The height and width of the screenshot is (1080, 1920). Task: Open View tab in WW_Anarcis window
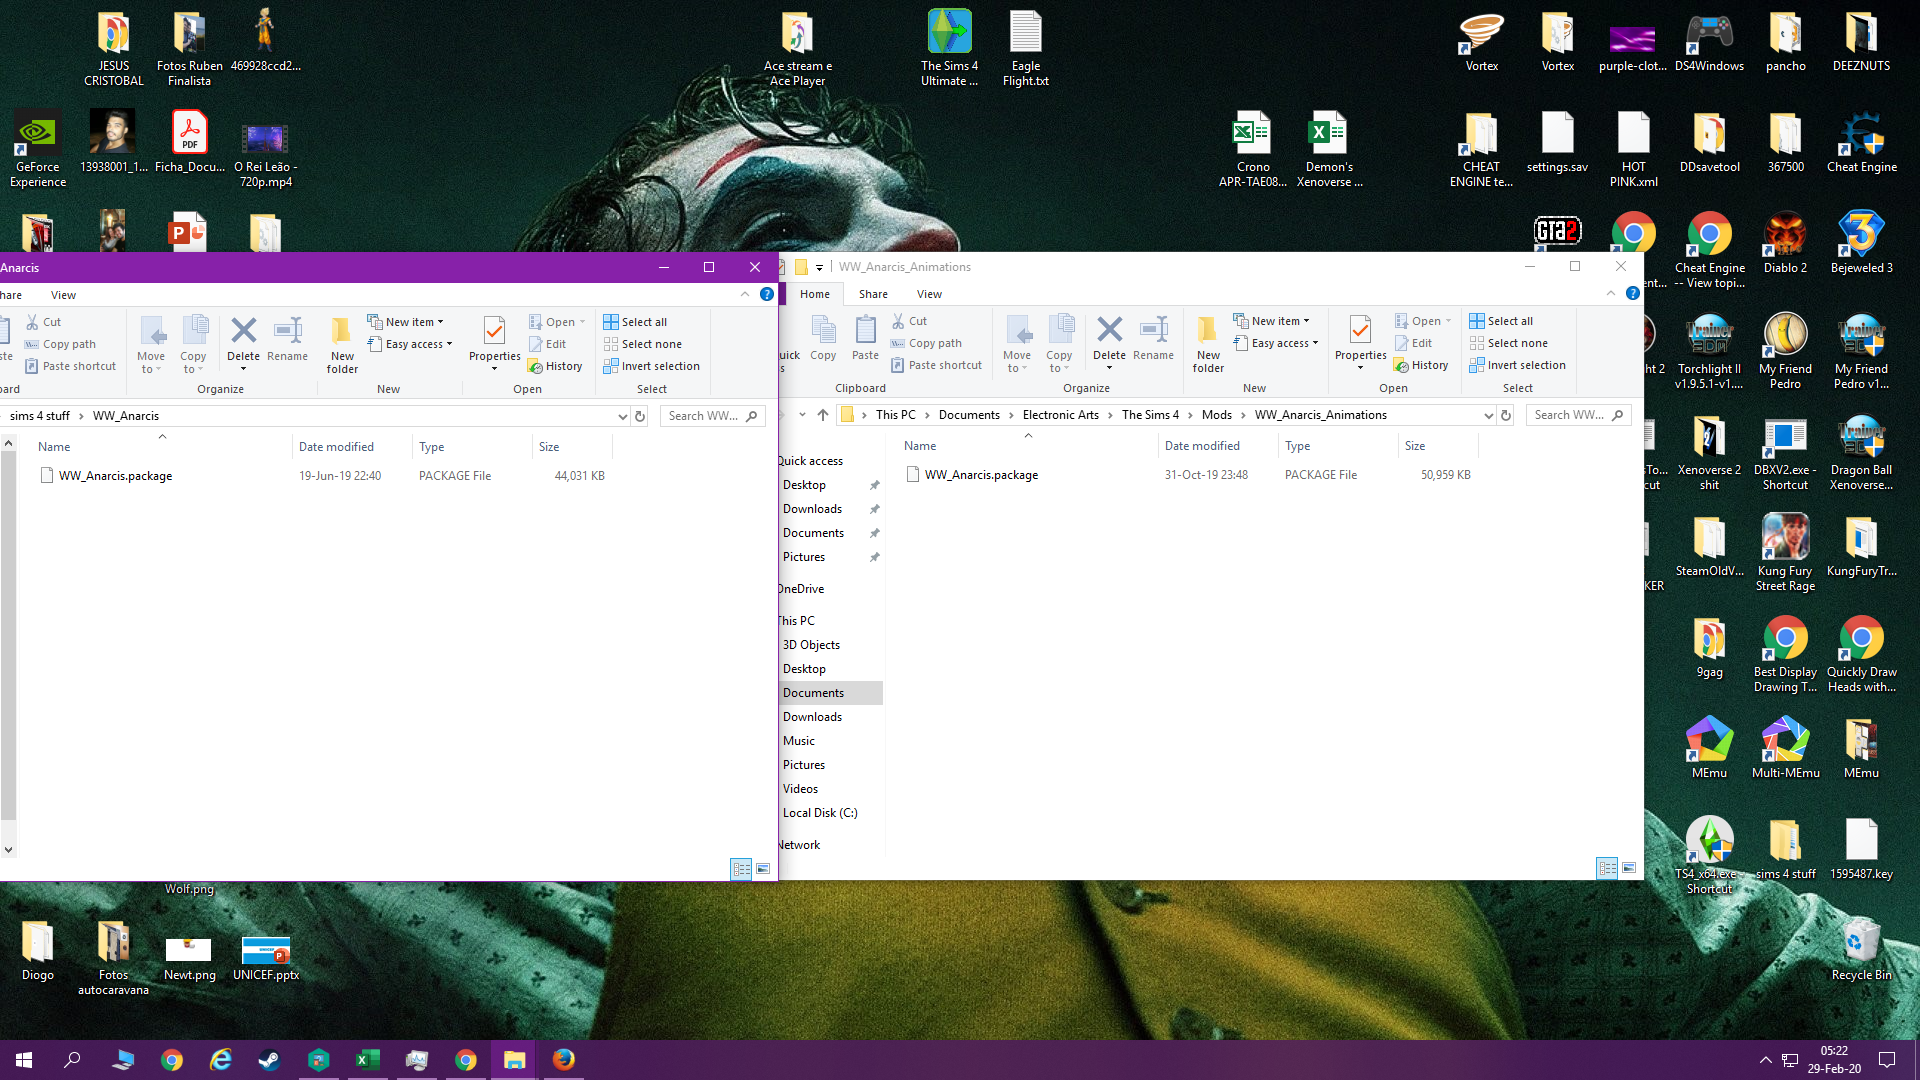point(63,295)
